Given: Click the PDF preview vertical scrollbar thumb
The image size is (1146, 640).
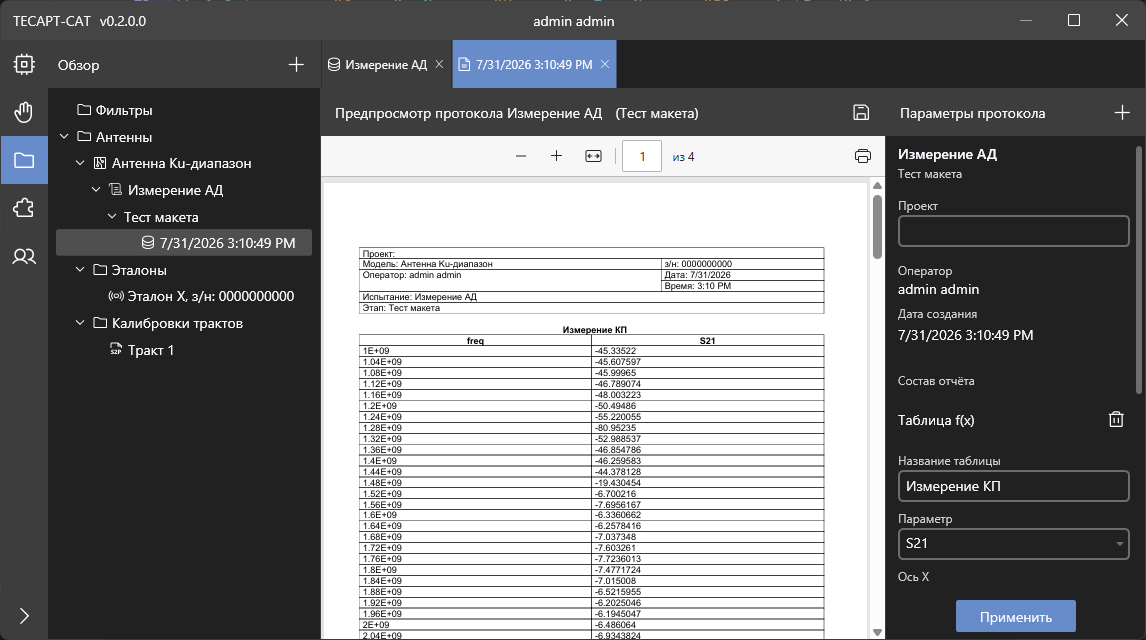Looking at the screenshot, I should pos(877,226).
